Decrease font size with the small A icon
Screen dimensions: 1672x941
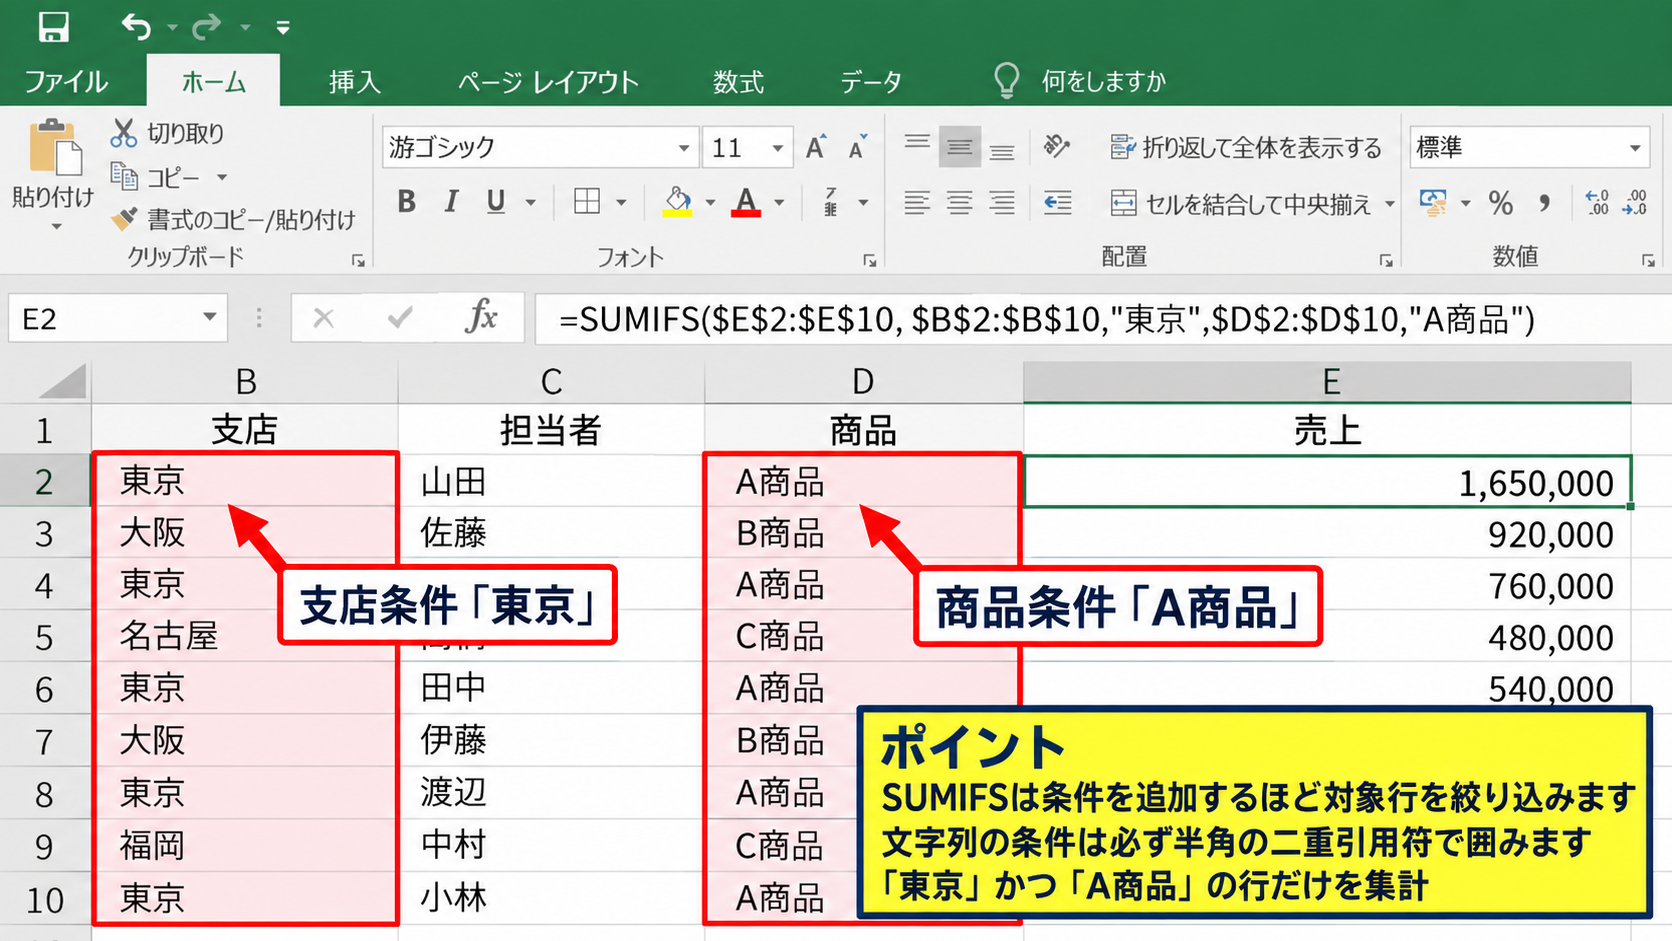858,148
